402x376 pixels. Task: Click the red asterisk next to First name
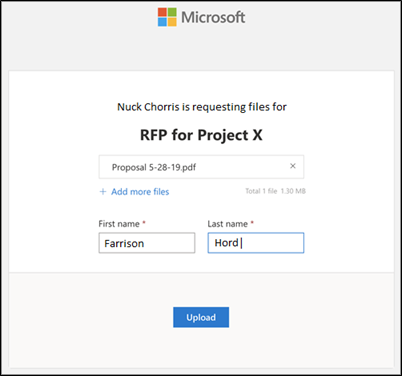(x=144, y=222)
